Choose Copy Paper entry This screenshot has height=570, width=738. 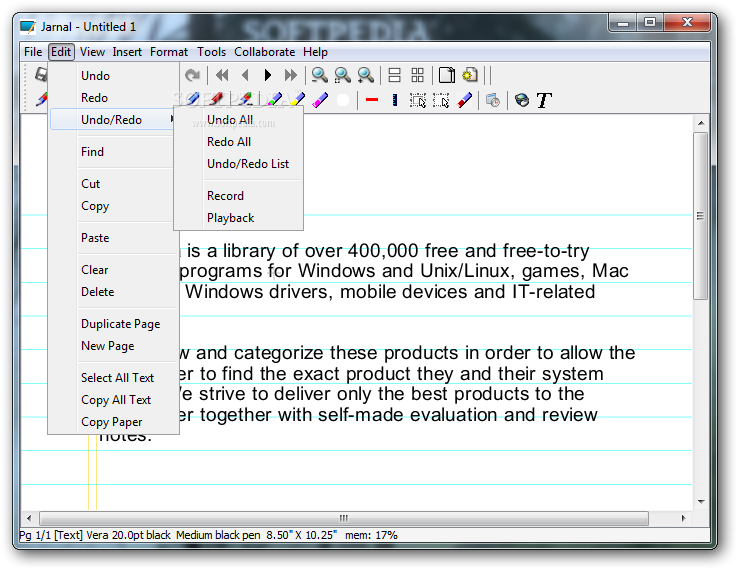(x=112, y=422)
